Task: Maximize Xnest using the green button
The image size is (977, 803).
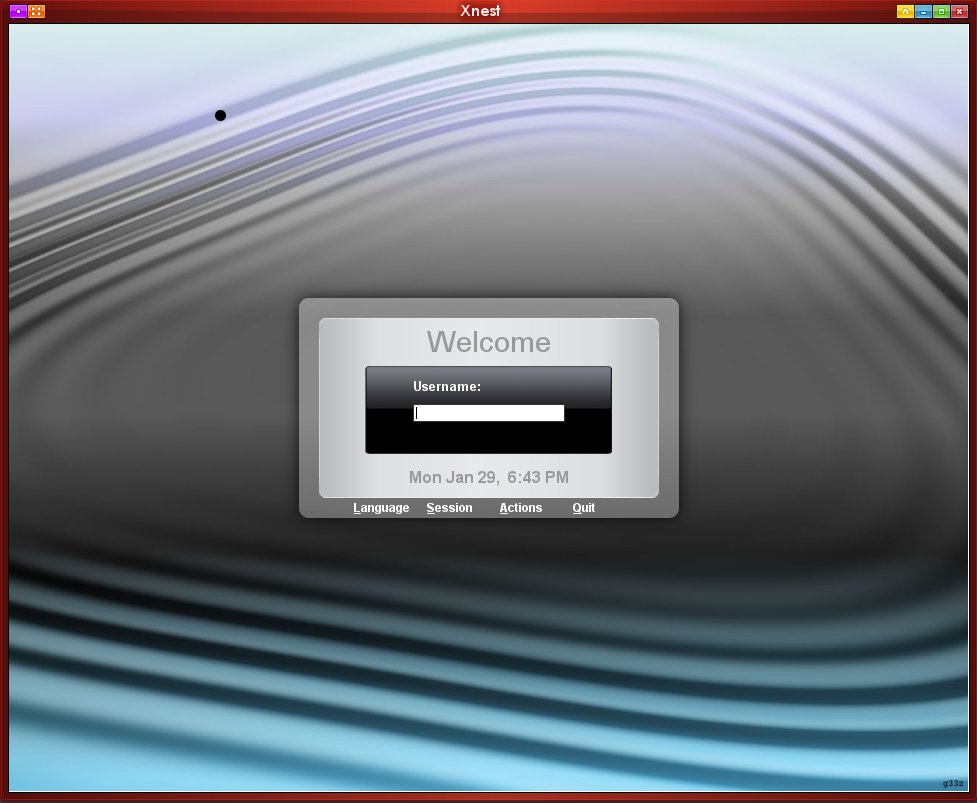Action: (x=941, y=11)
